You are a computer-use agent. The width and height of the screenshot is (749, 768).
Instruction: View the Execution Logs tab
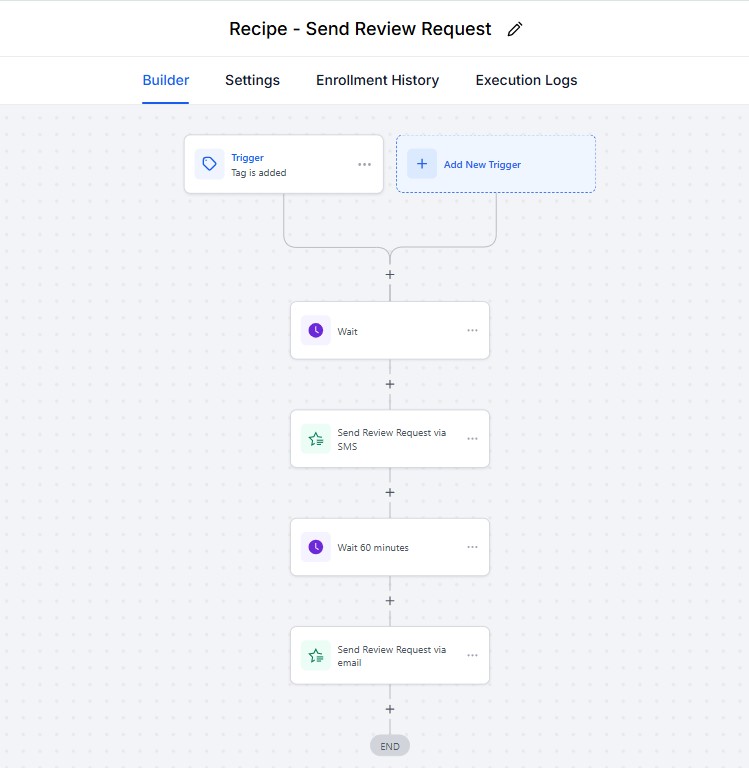pyautogui.click(x=526, y=80)
